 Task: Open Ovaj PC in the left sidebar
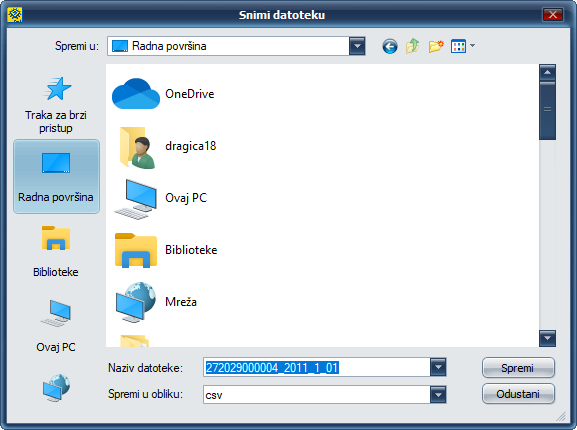(x=56, y=326)
